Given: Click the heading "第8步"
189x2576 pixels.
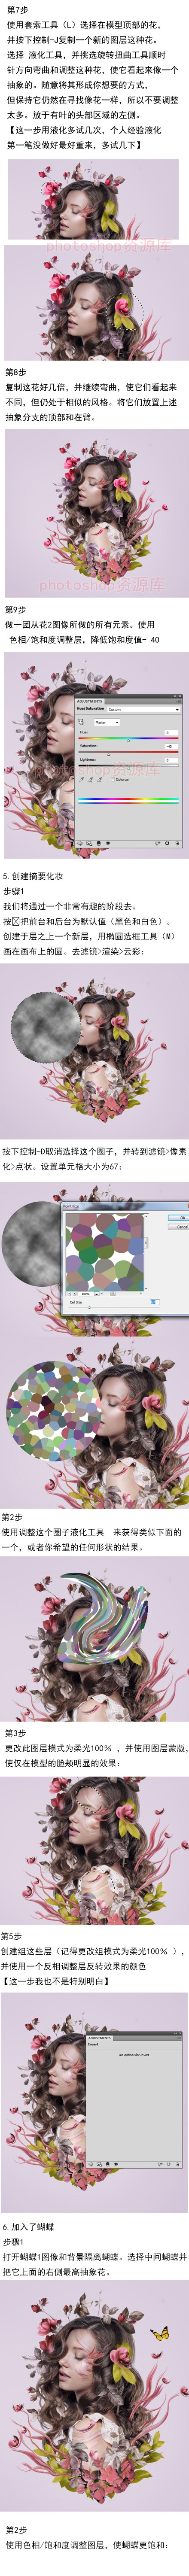Looking at the screenshot, I should point(15,371).
